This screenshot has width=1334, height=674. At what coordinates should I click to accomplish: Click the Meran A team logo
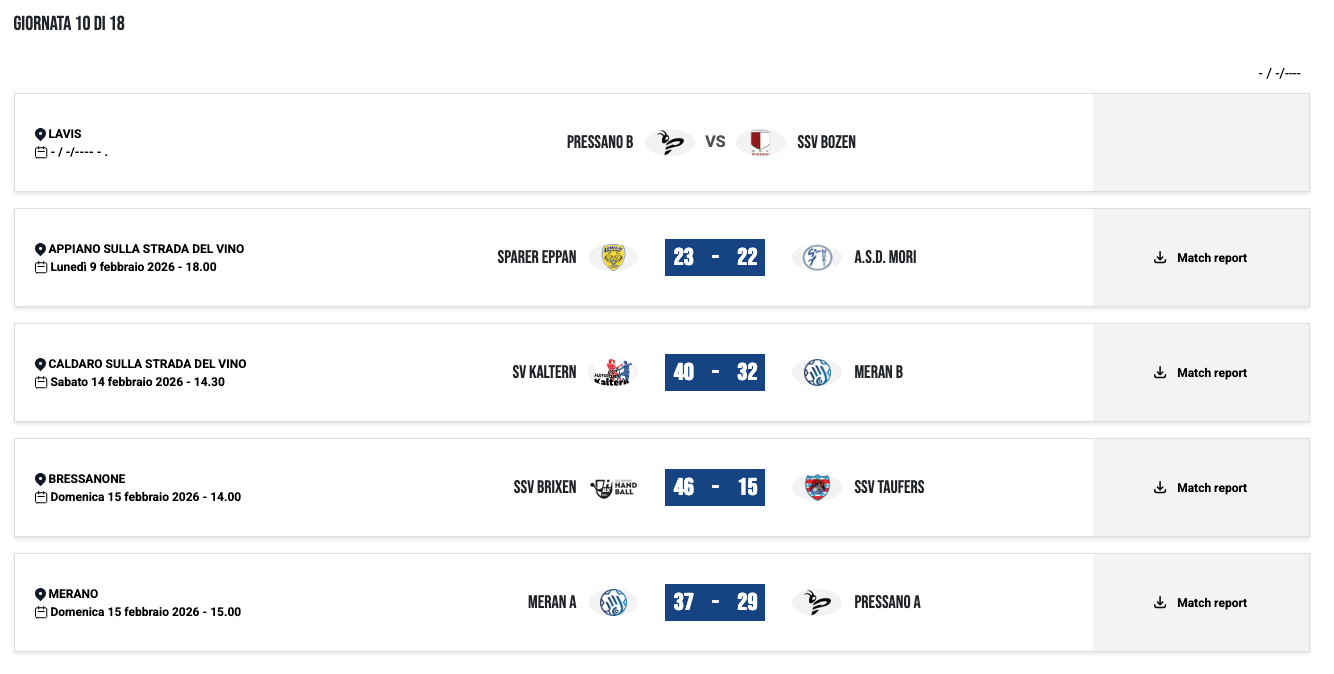pos(613,602)
